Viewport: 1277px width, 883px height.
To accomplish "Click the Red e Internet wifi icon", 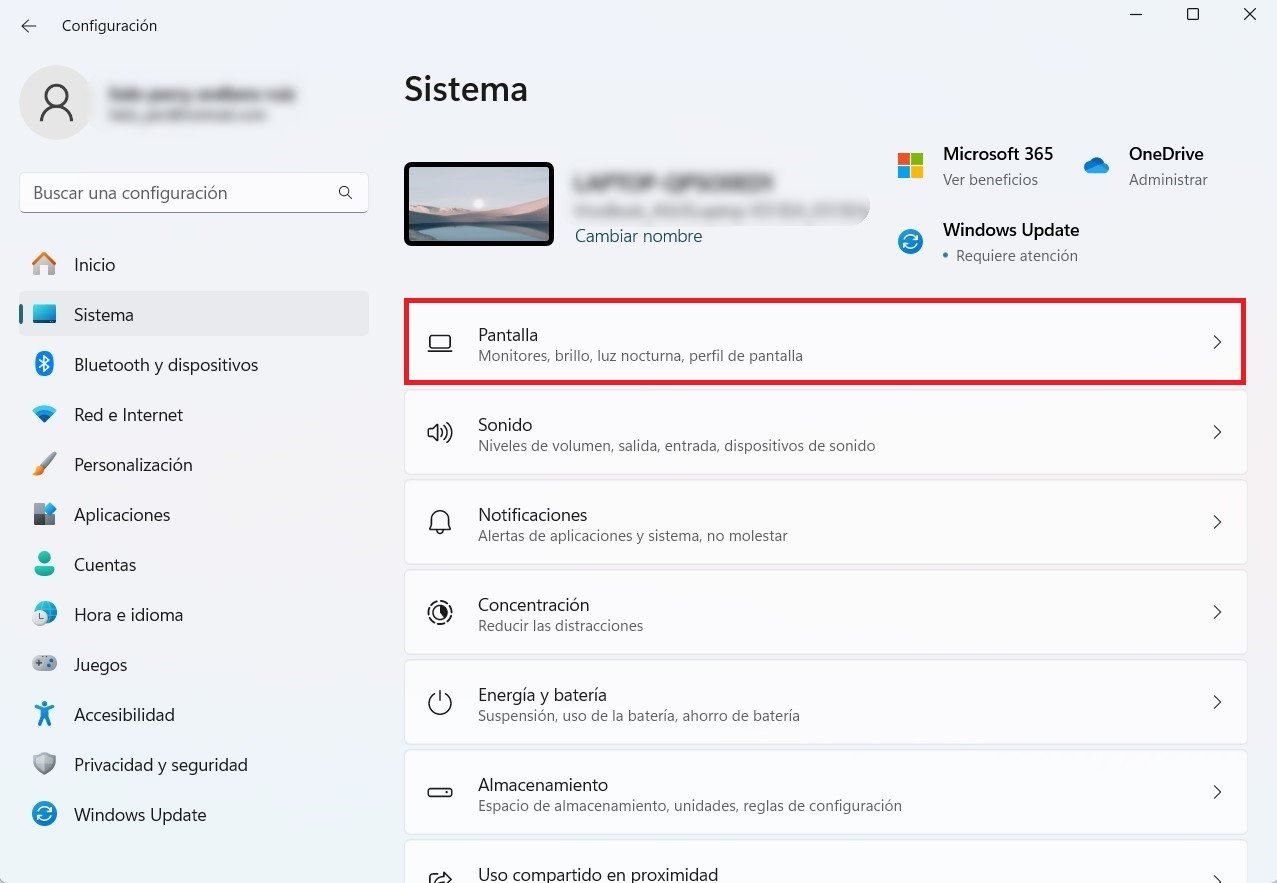I will [44, 415].
